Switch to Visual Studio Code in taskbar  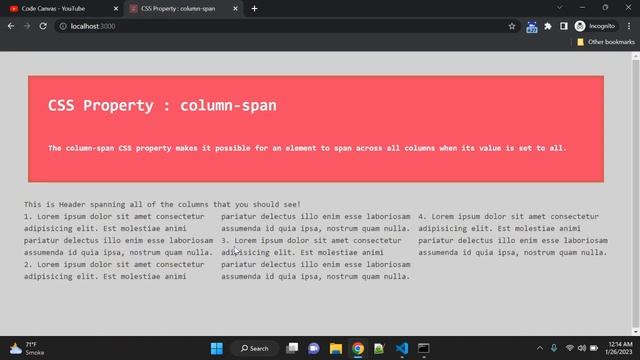[x=402, y=349]
